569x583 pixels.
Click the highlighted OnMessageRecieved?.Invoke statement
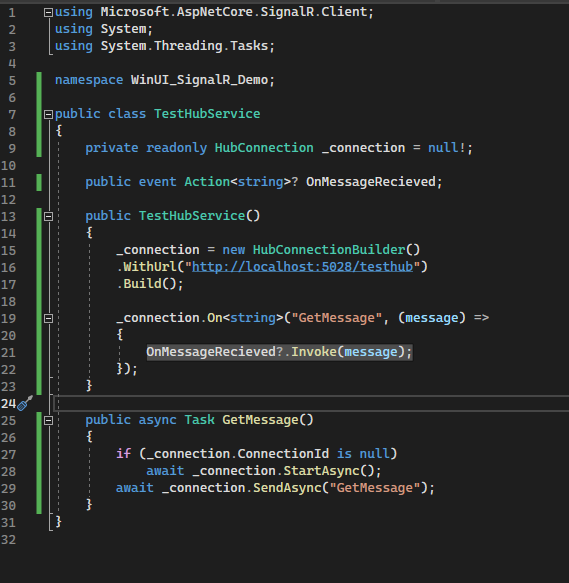(x=279, y=352)
